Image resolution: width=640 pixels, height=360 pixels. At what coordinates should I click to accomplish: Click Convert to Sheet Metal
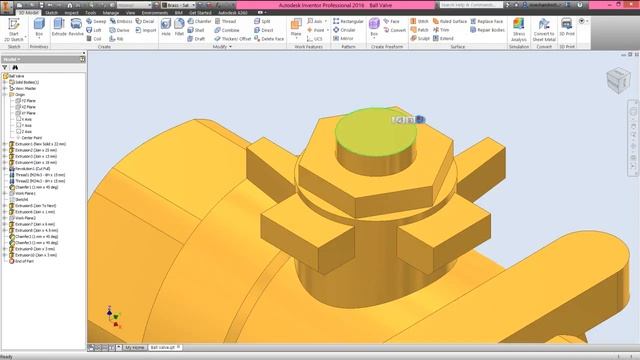coord(544,30)
